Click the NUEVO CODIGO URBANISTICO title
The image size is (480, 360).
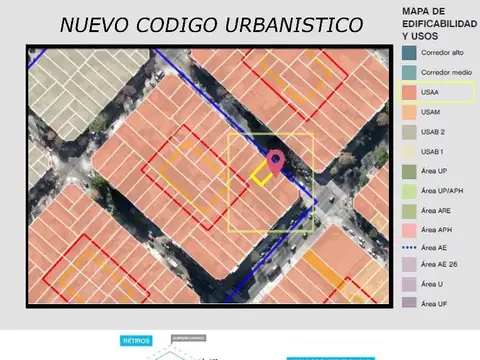pos(211,25)
